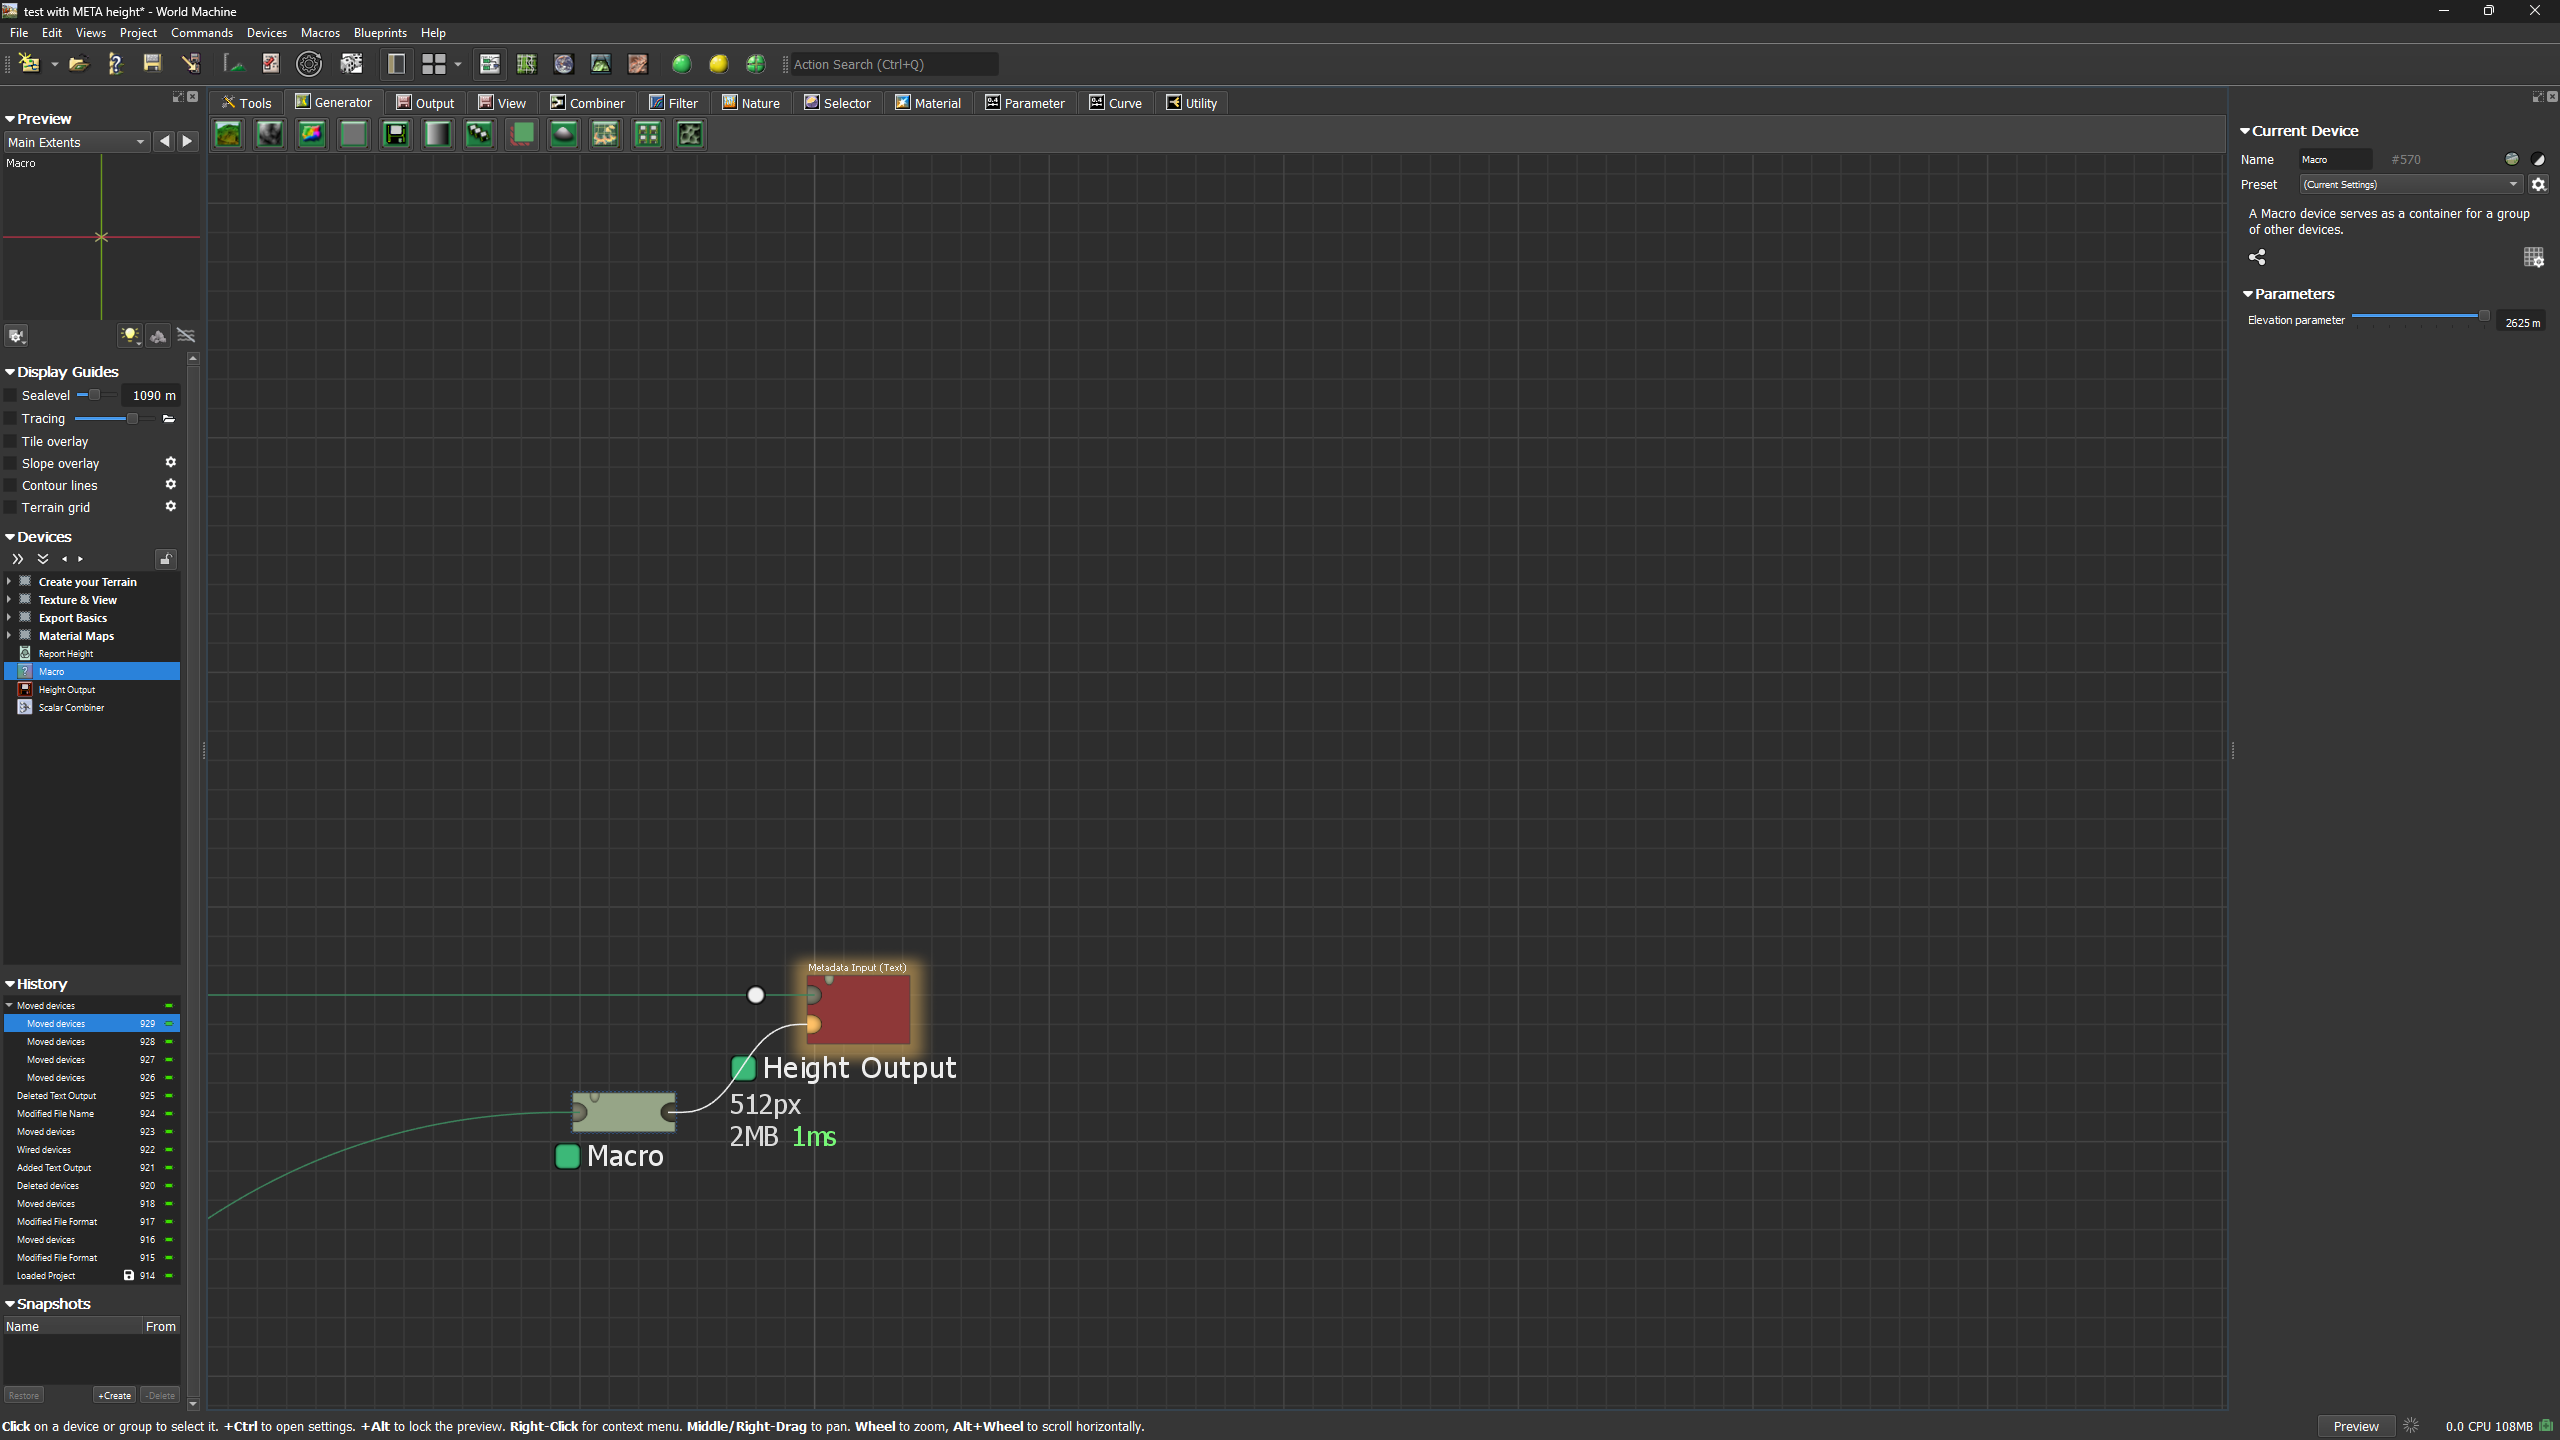This screenshot has height=1440, width=2560.
Task: Enable the Sealevel checkbox
Action: (x=11, y=396)
